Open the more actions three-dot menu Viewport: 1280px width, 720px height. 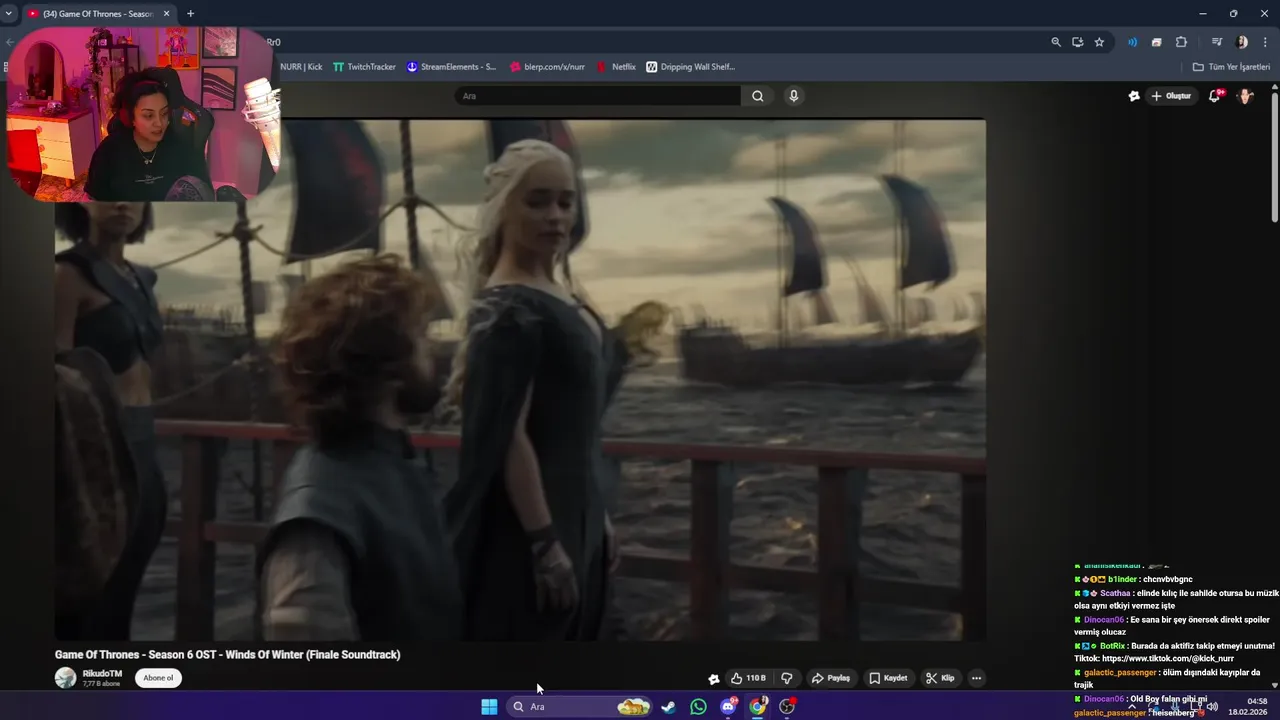point(977,678)
